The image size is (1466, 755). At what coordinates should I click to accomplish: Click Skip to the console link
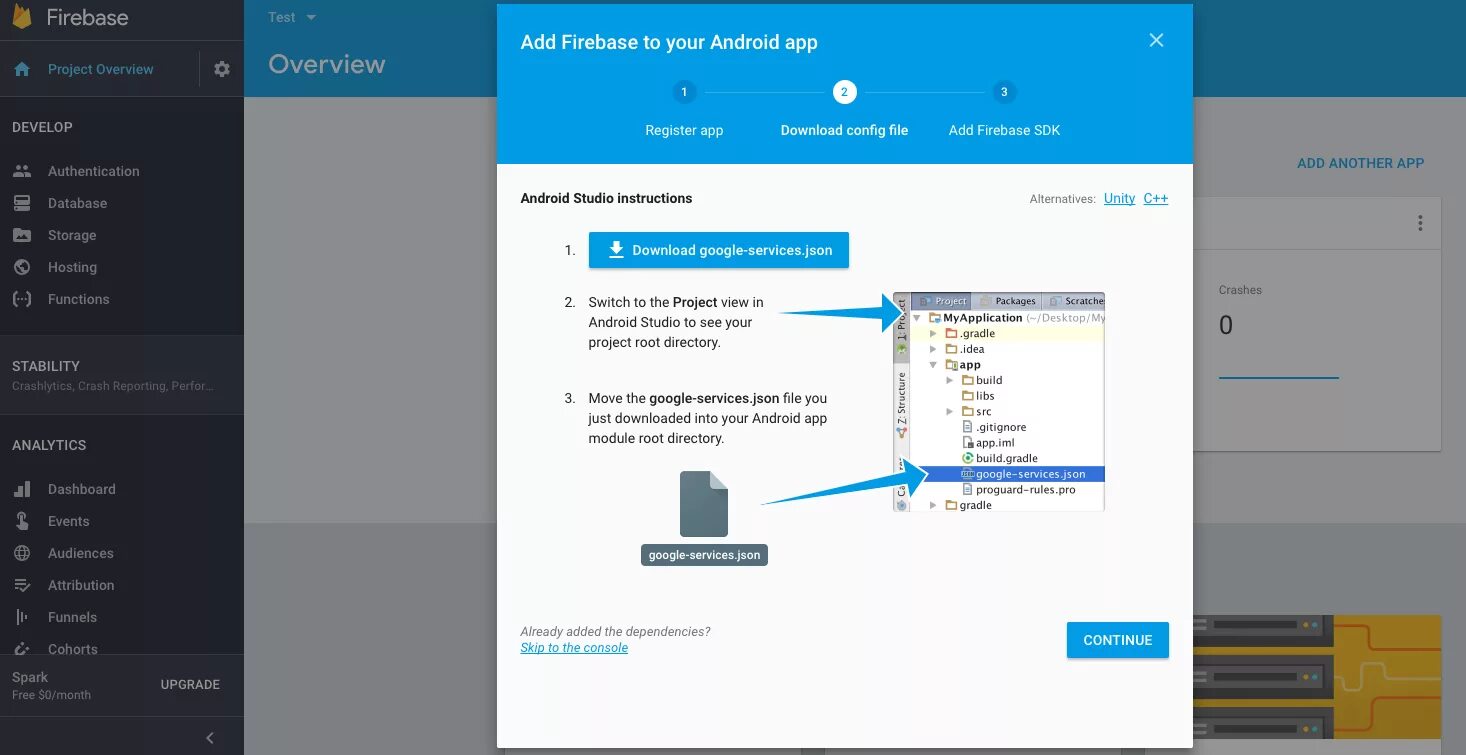tap(574, 648)
